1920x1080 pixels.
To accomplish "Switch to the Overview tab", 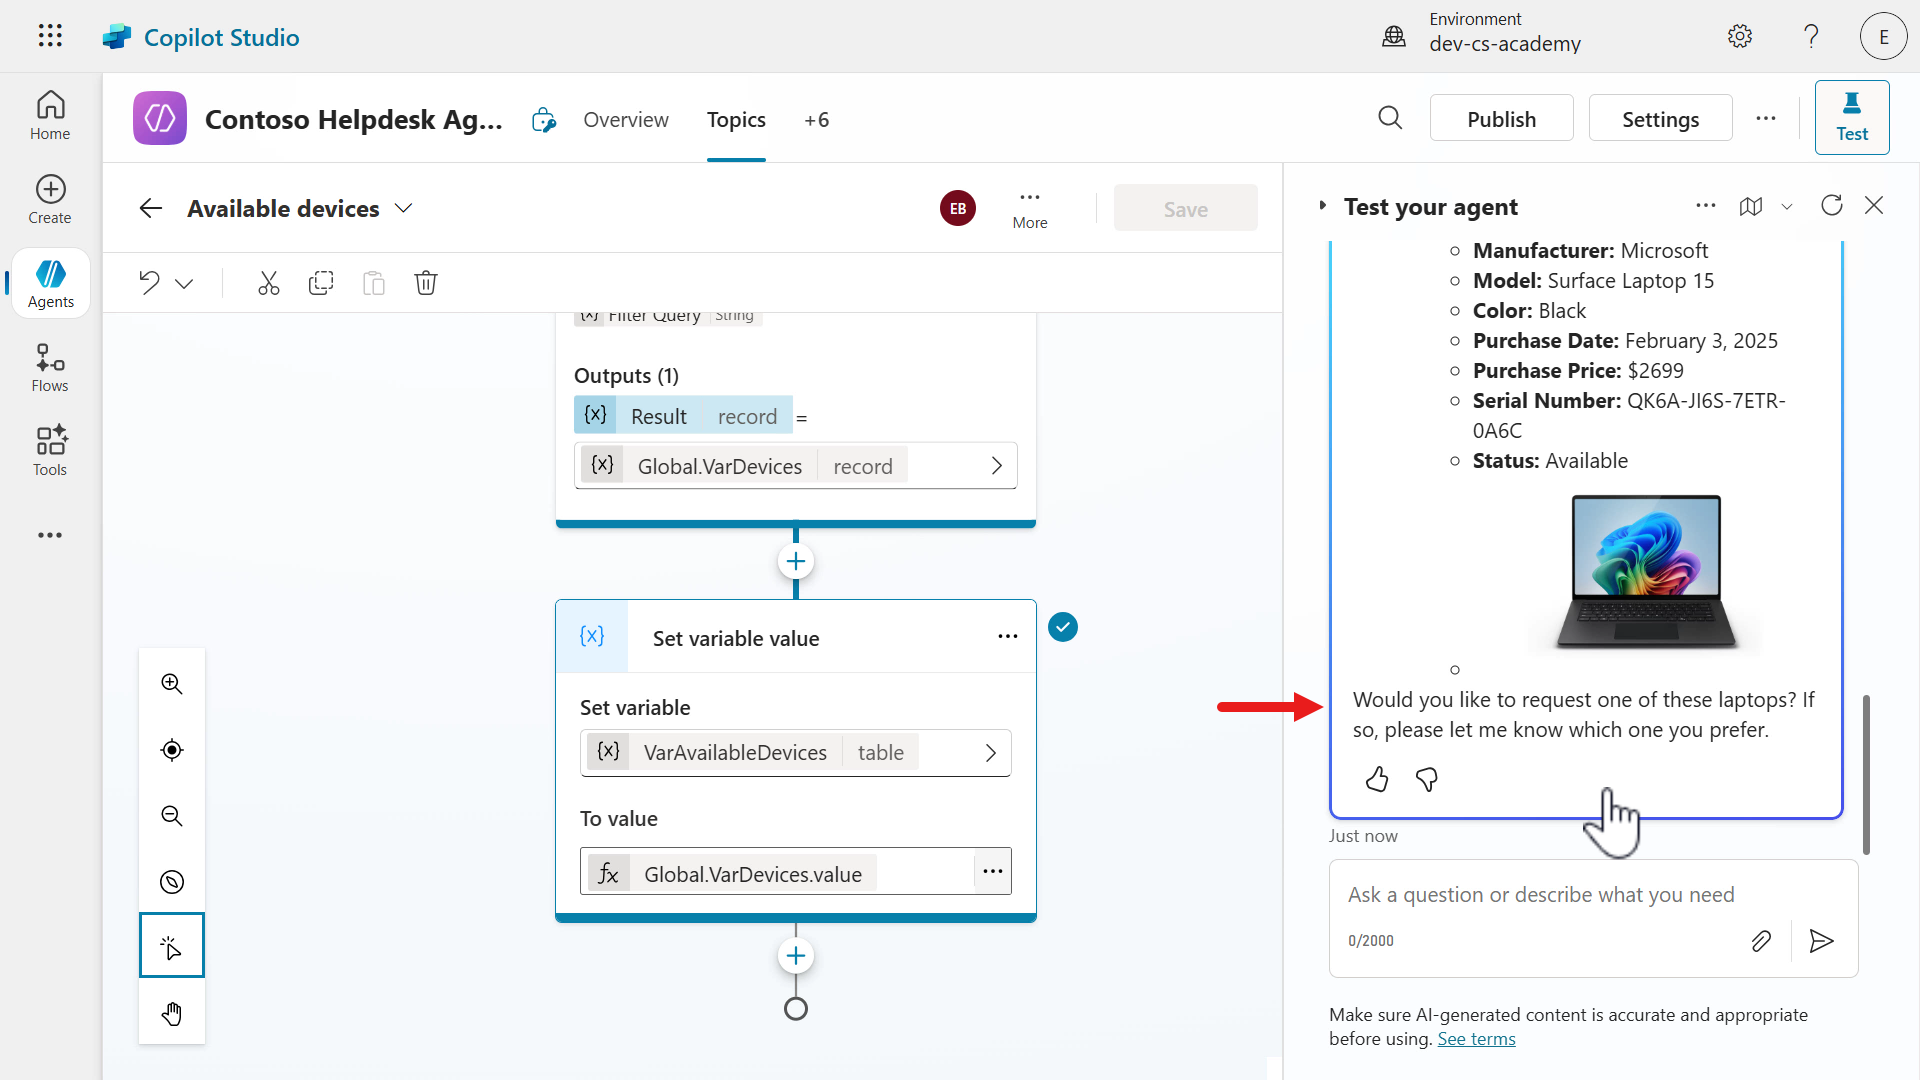I will [x=626, y=120].
